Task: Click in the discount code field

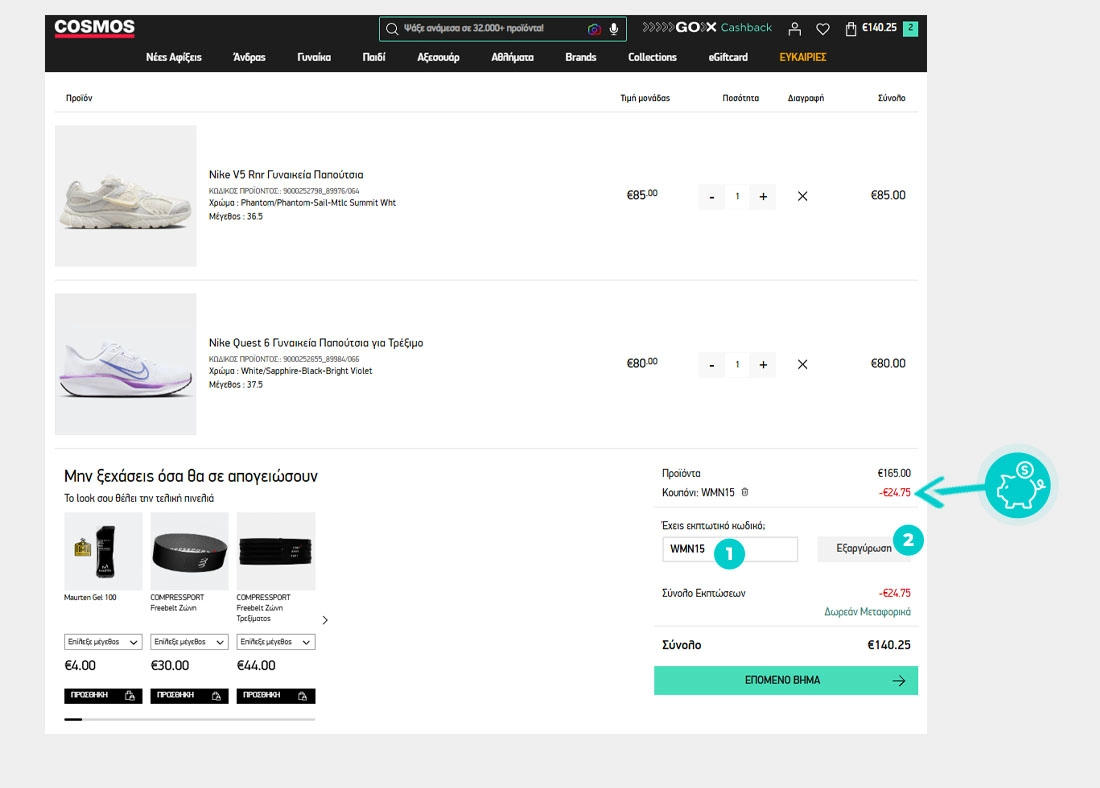Action: point(730,549)
